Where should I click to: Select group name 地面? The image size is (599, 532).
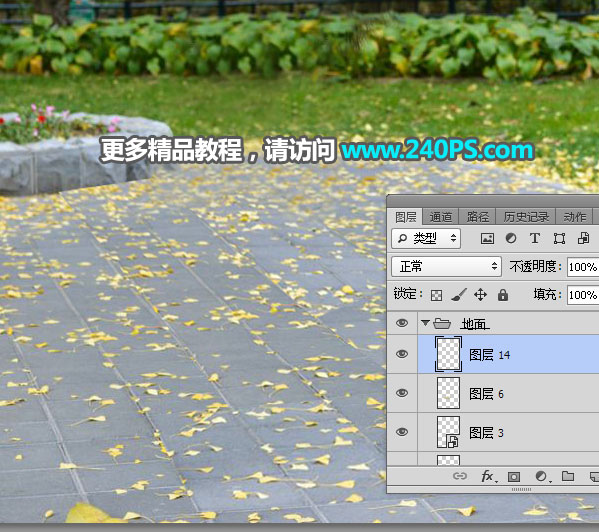(475, 324)
